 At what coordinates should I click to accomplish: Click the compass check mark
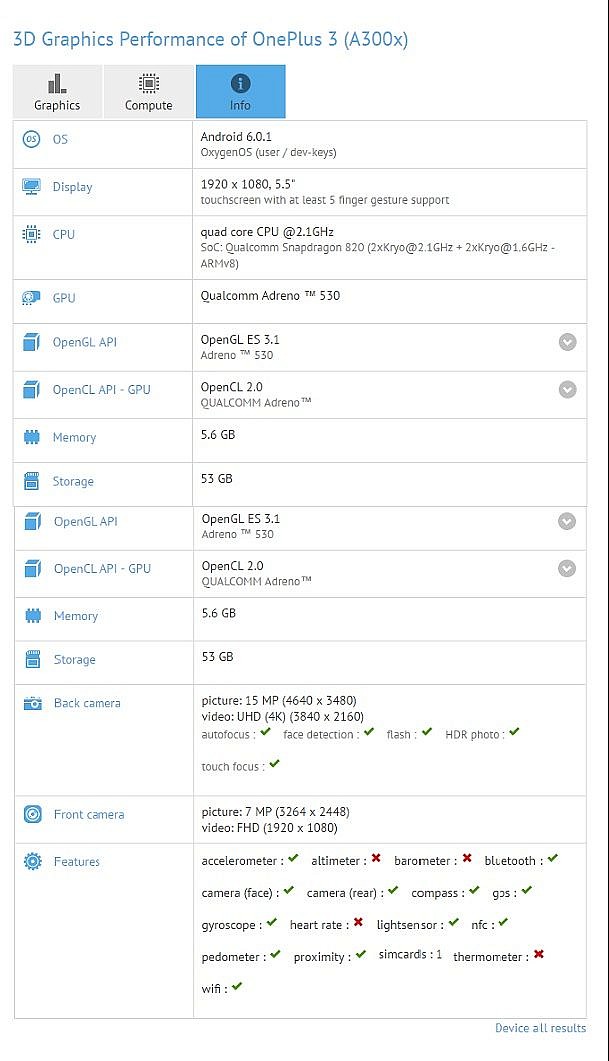coord(474,890)
